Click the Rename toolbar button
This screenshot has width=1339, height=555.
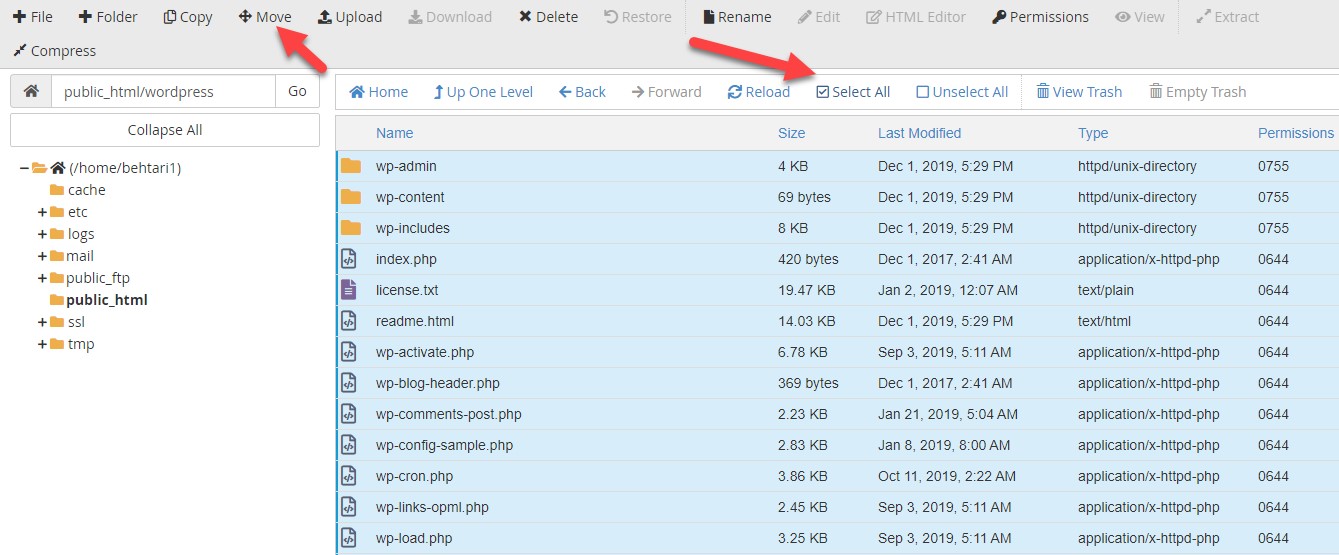[737, 17]
